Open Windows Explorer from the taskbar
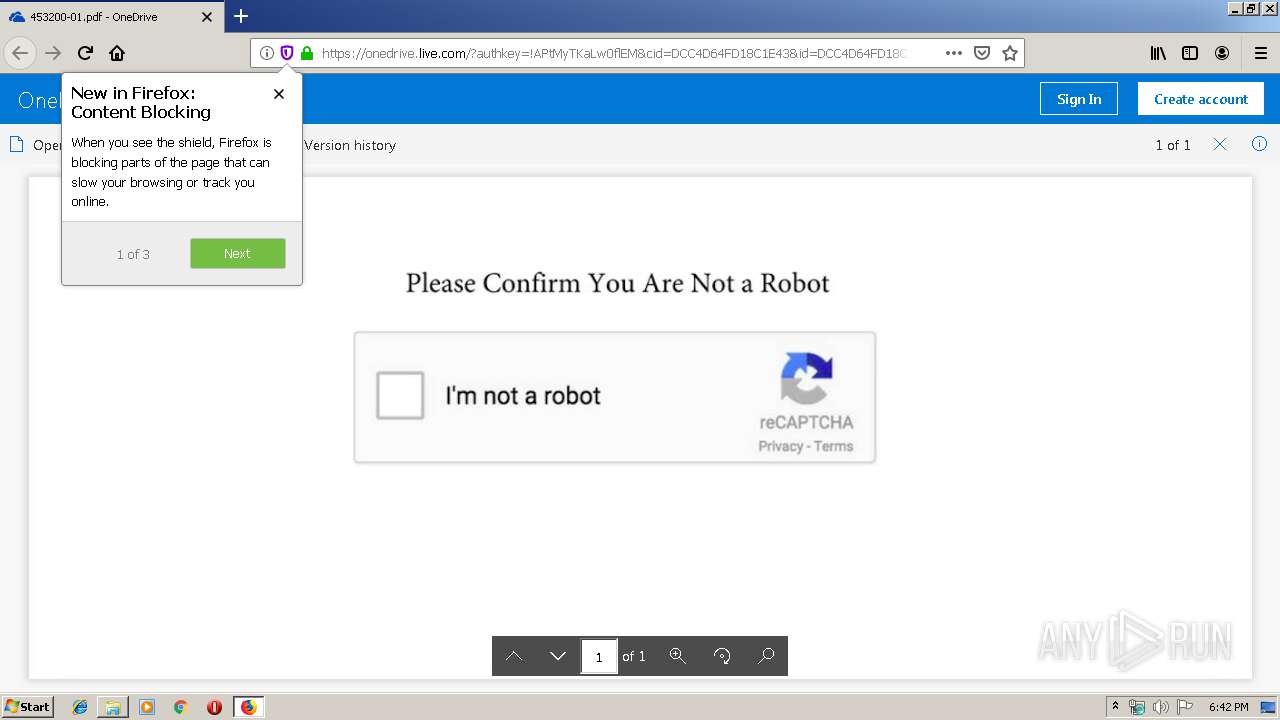 [113, 707]
